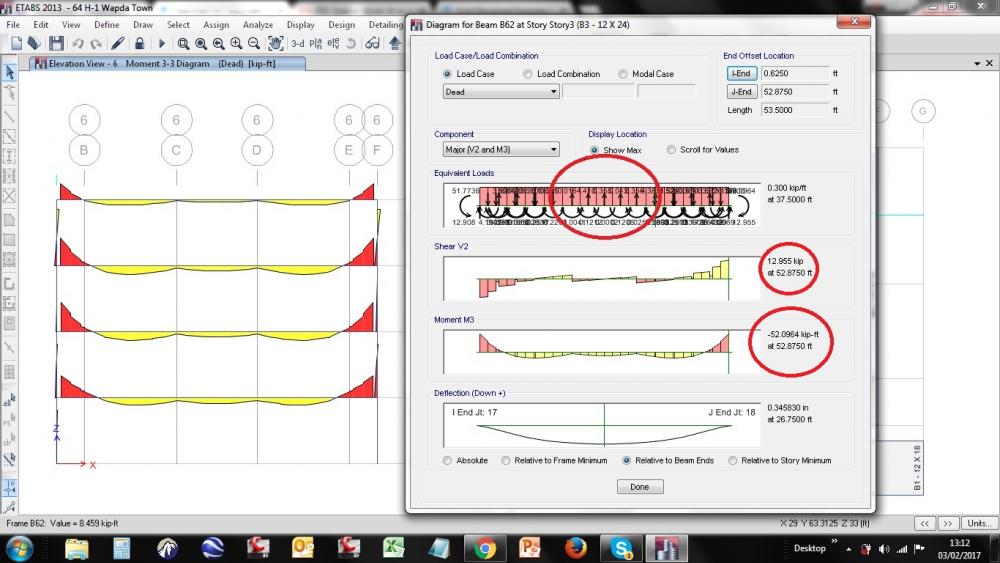Viewport: 1000px width, 563px height.
Task: Select the Load Case radio button
Action: point(447,74)
